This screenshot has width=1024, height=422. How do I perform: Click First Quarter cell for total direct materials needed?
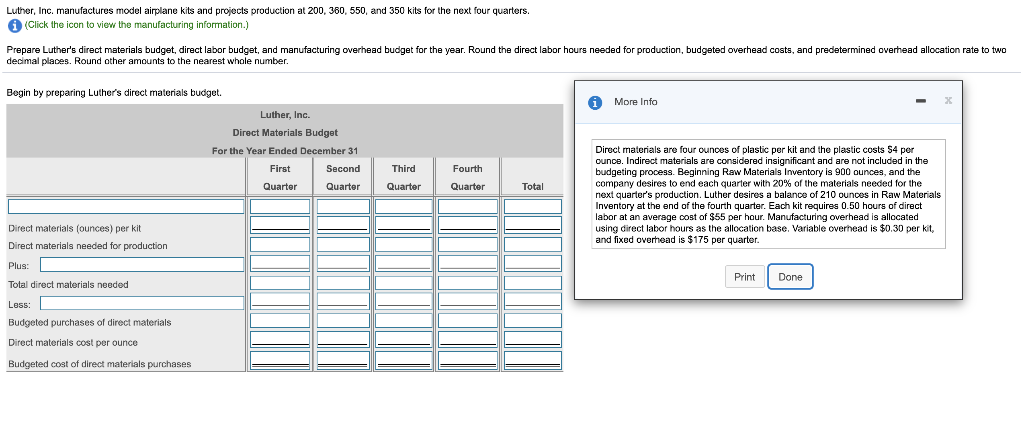280,284
